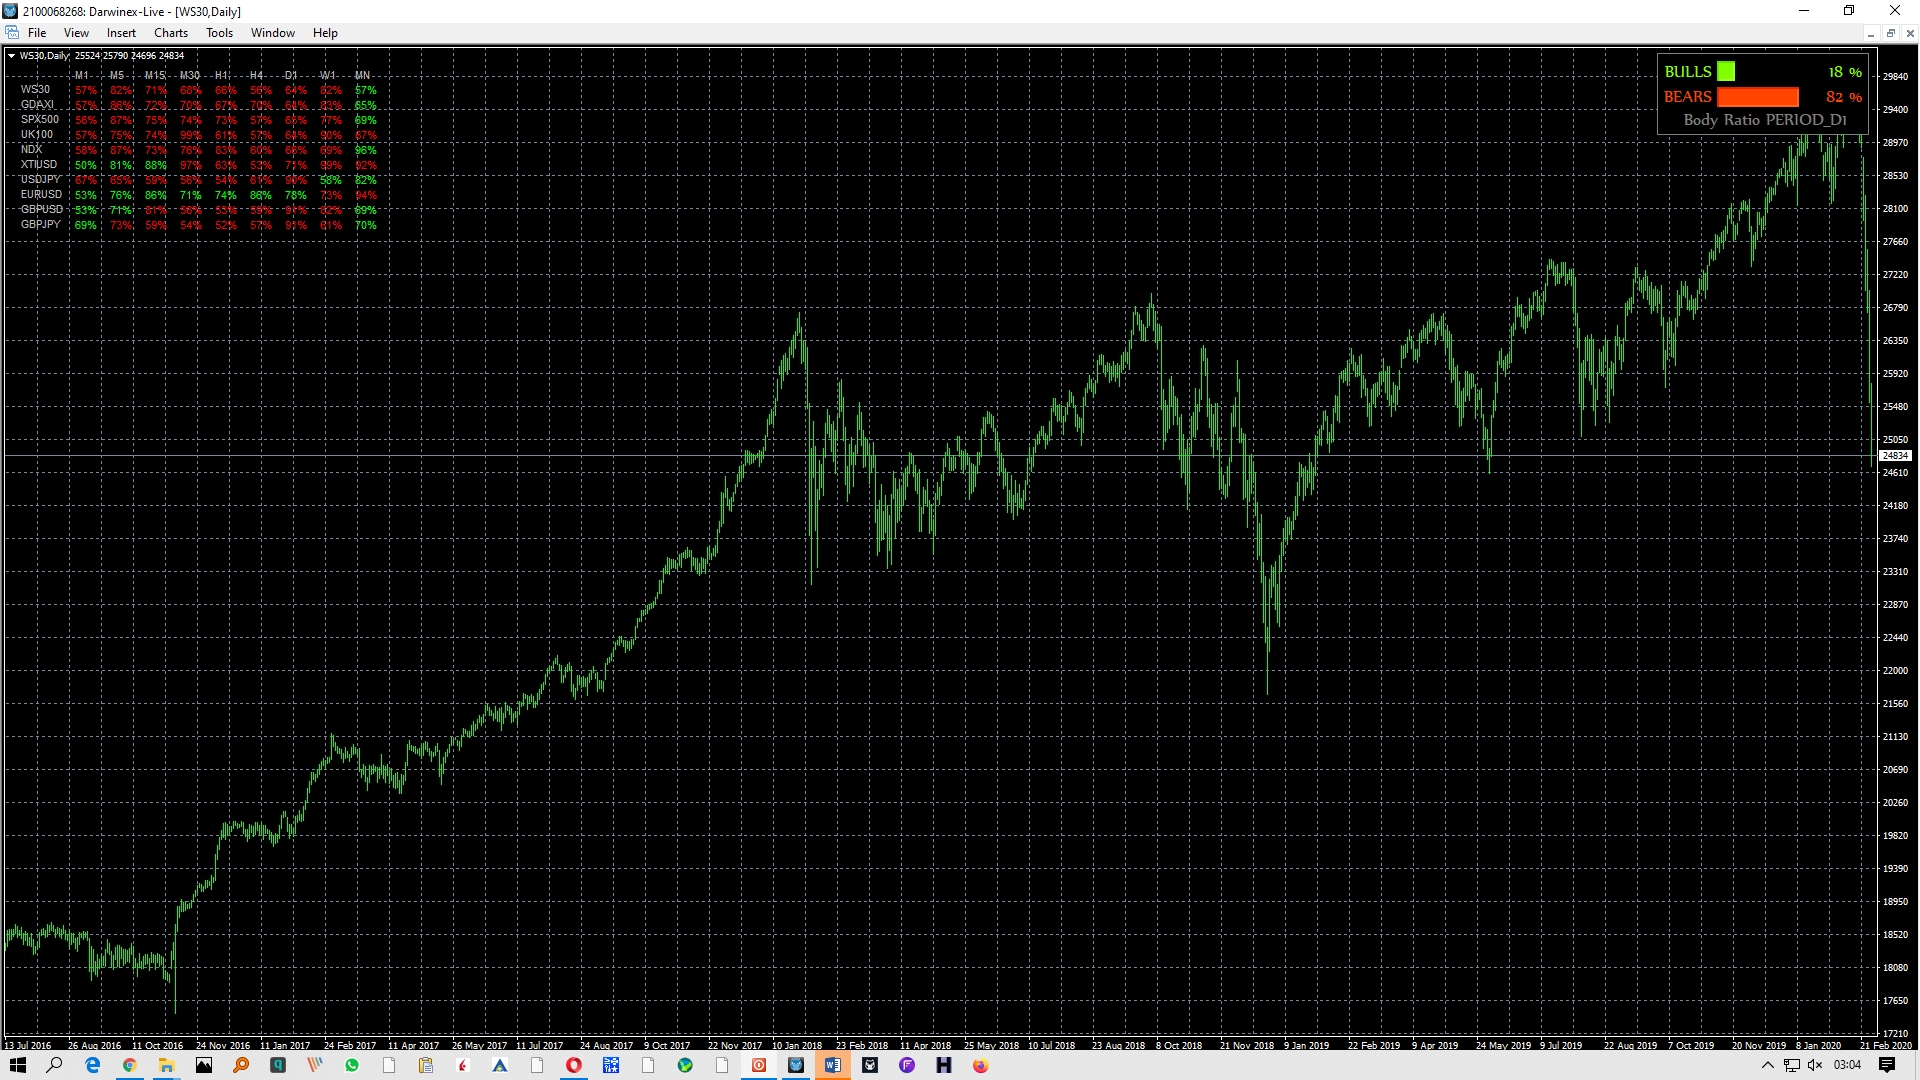Click the green BULLS indicator bar
1920x1080 pixels.
[1726, 72]
